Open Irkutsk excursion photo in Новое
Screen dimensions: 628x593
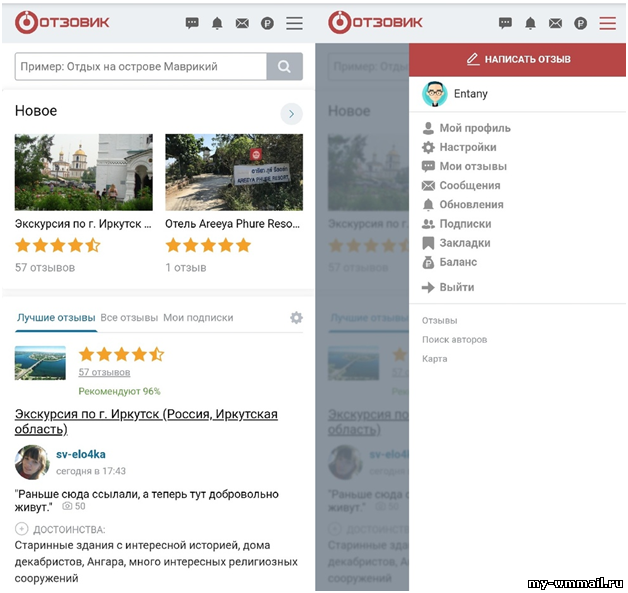(x=84, y=172)
